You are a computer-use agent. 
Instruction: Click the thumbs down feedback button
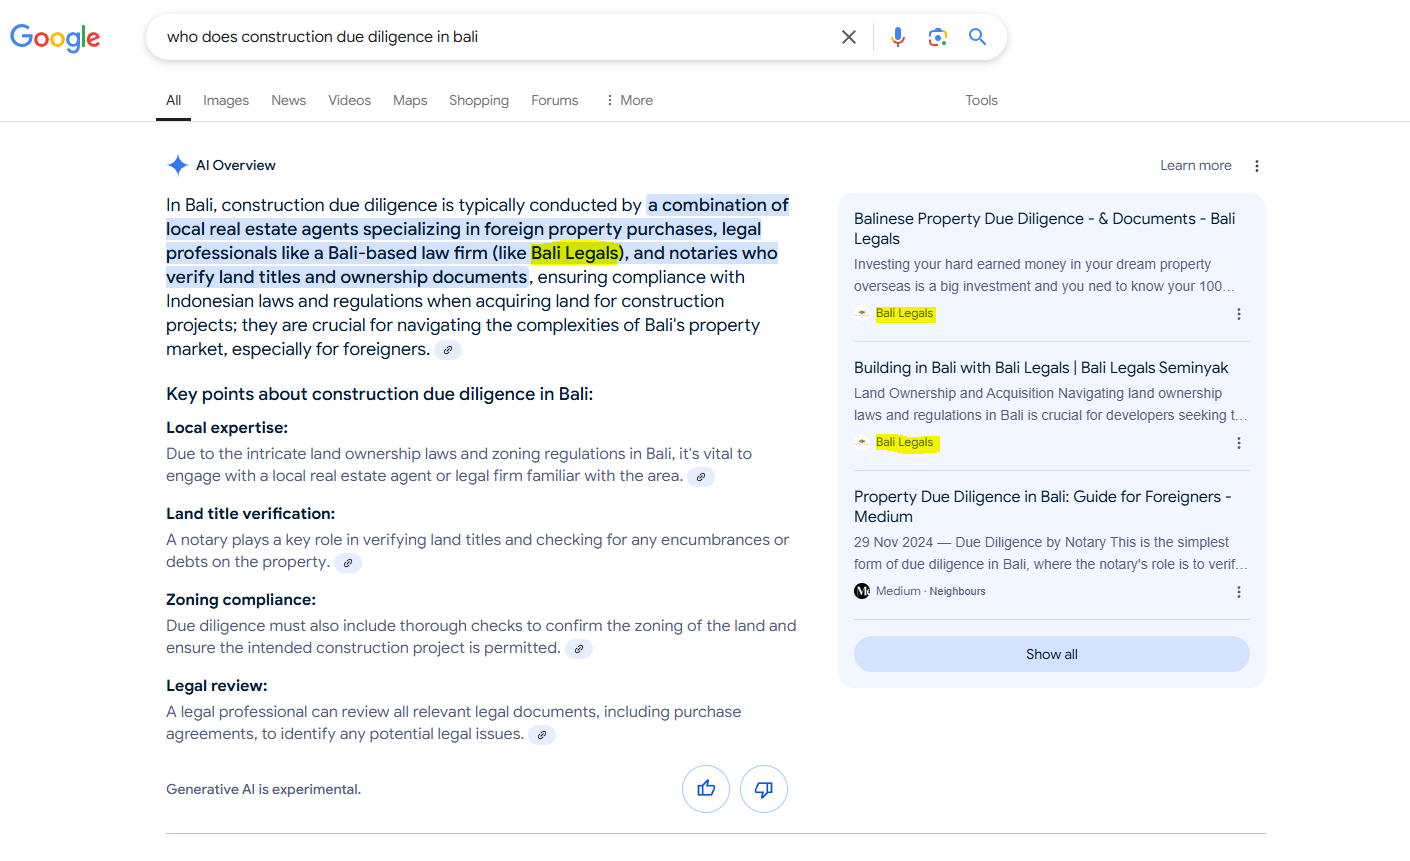click(x=764, y=789)
